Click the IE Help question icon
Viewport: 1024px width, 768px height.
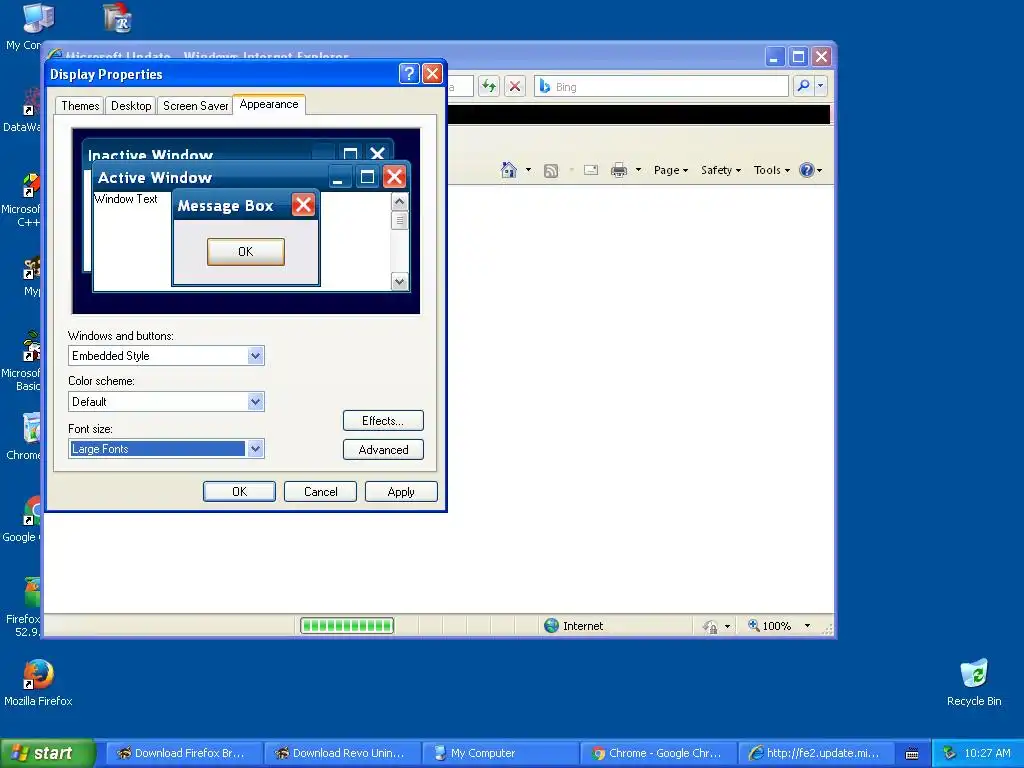tap(807, 170)
